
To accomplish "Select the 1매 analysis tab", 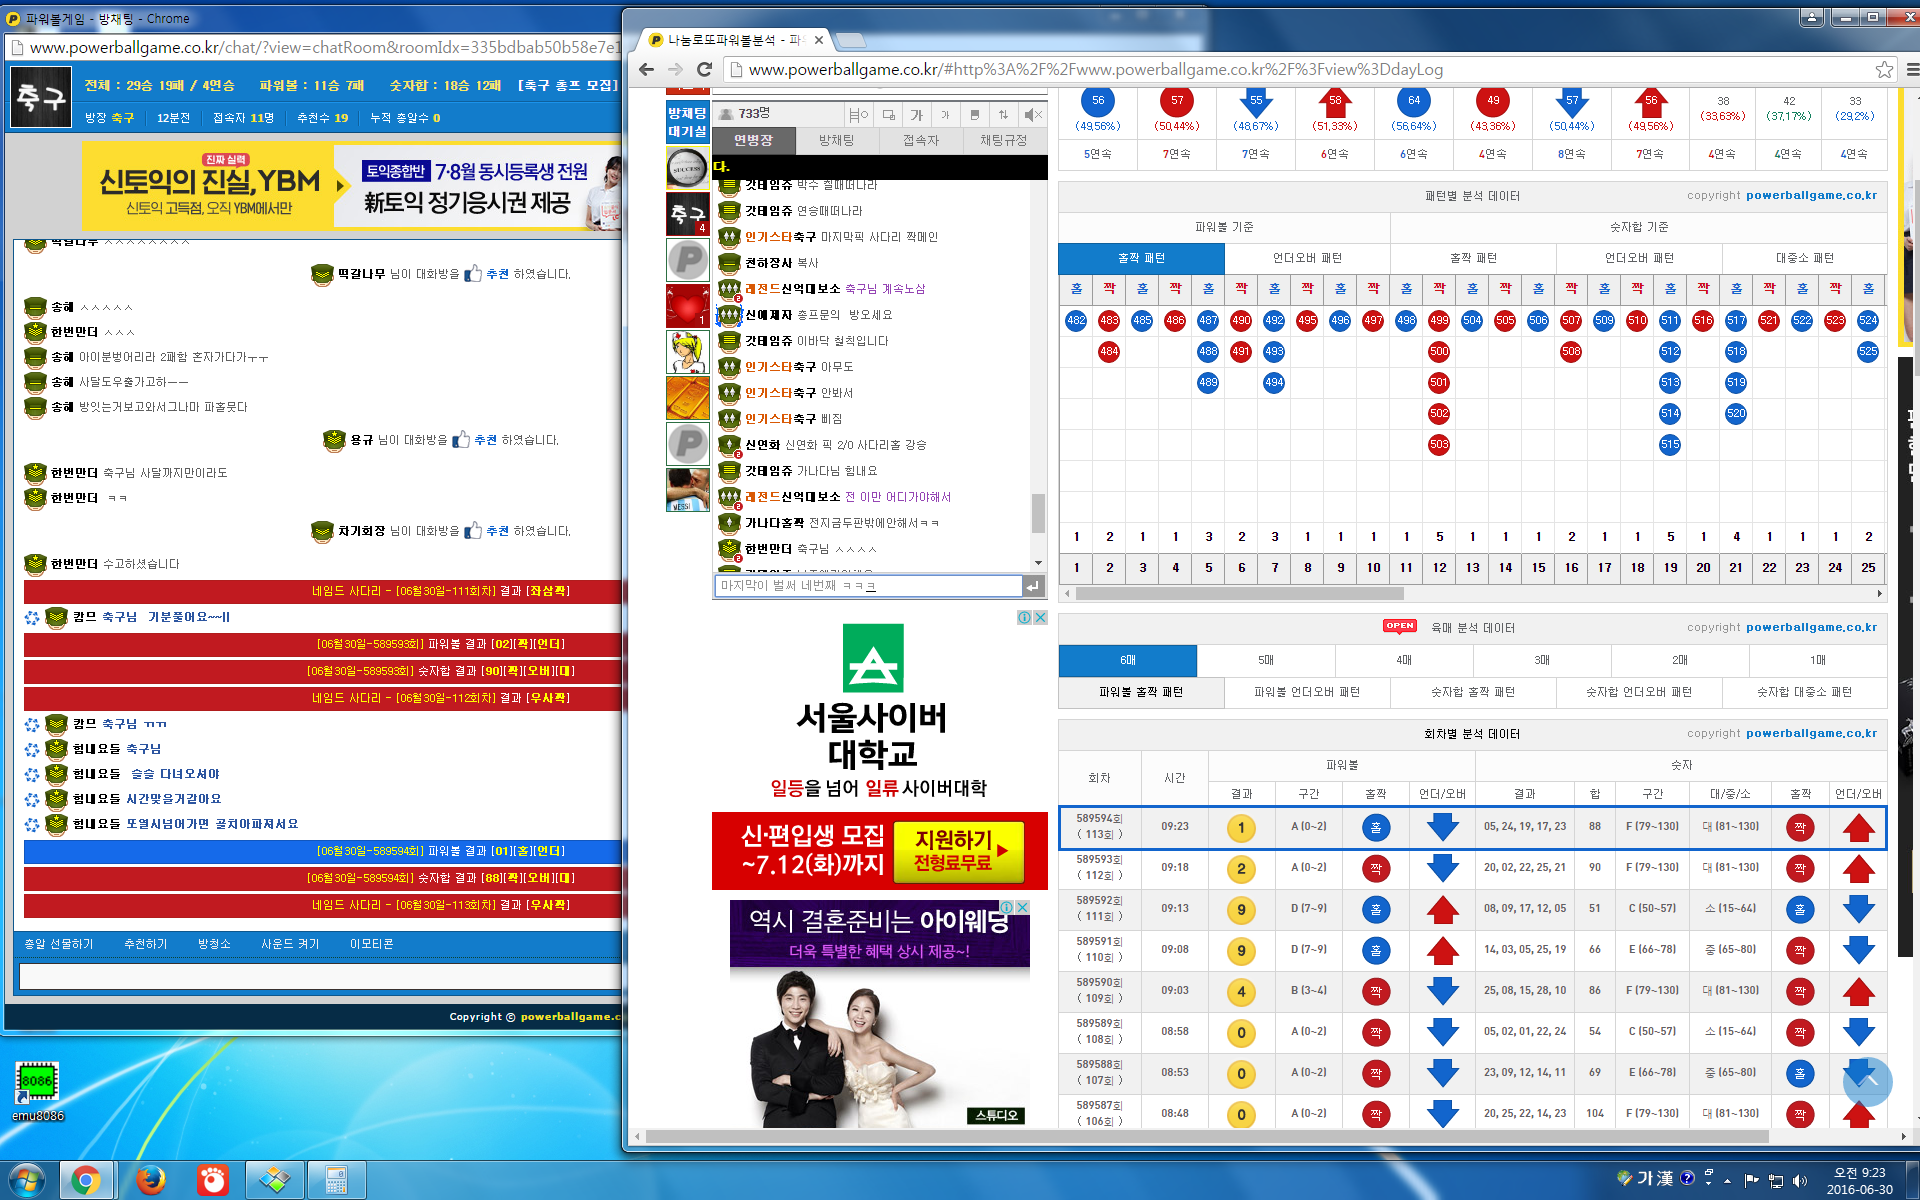I will [1818, 660].
